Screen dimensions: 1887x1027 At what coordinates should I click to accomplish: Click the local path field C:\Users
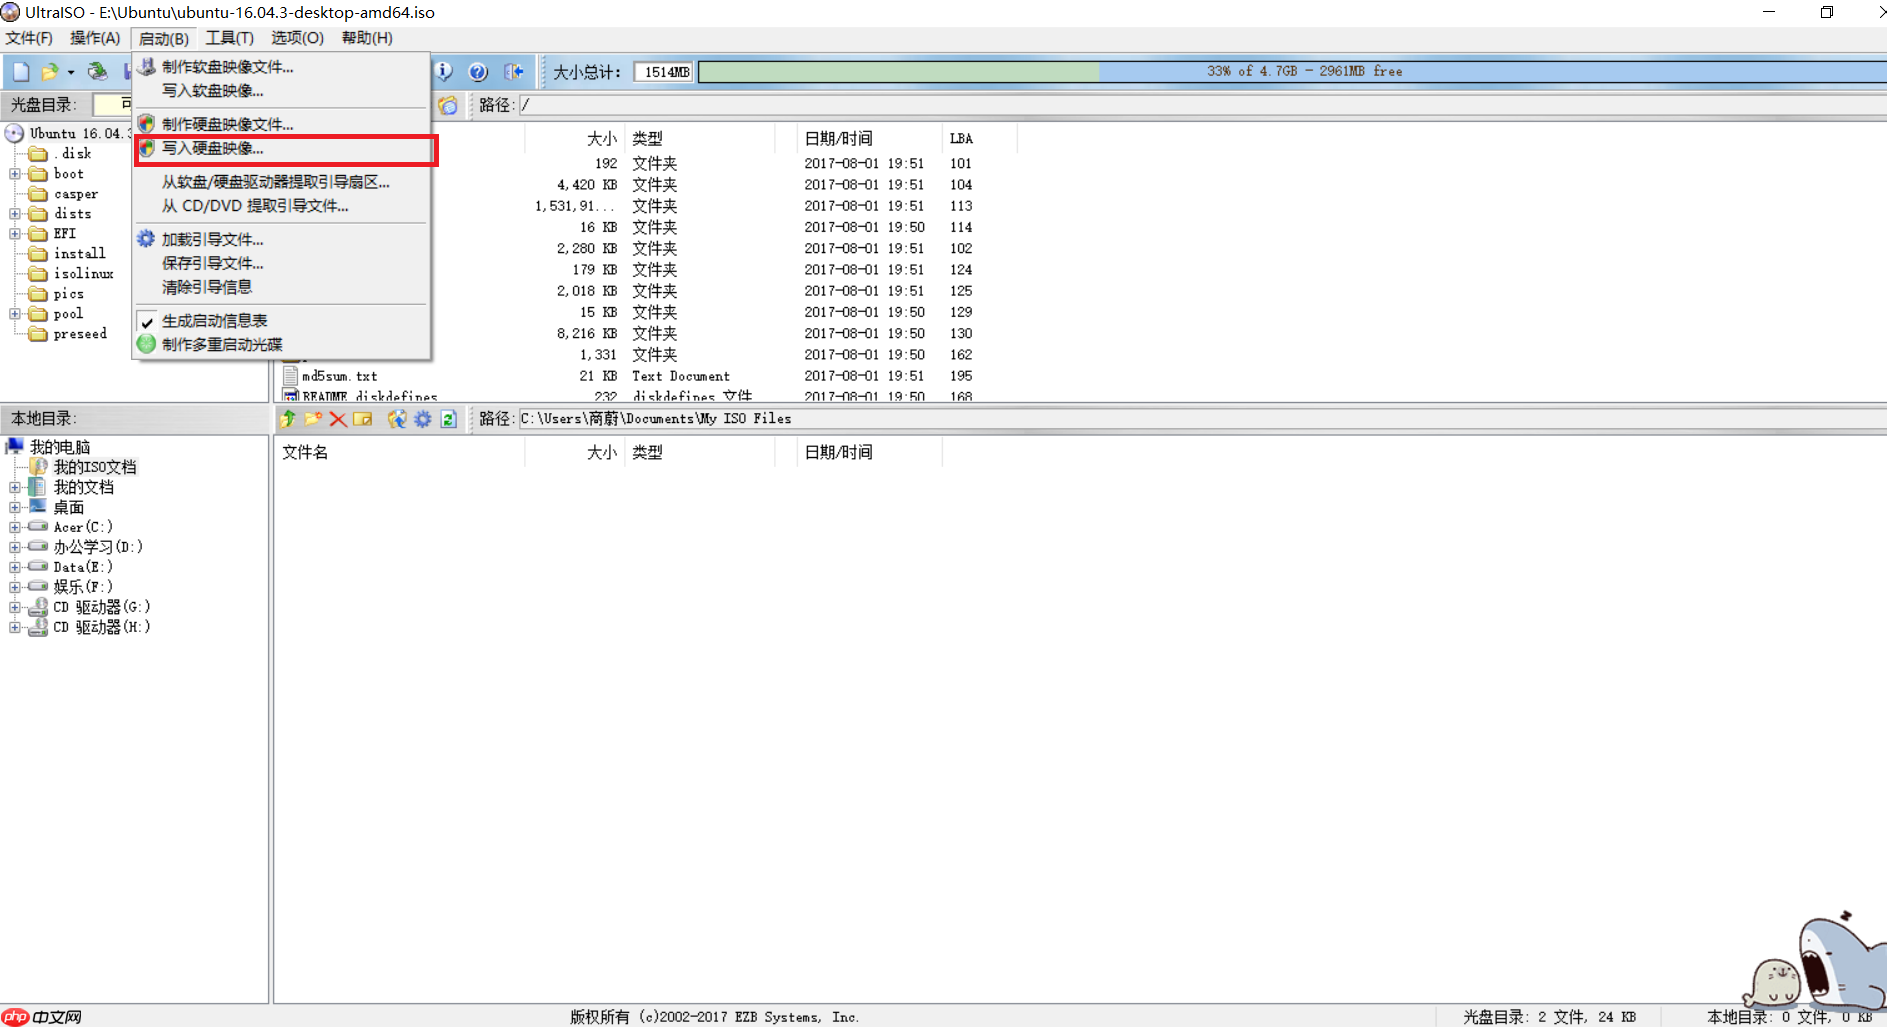(1203, 419)
